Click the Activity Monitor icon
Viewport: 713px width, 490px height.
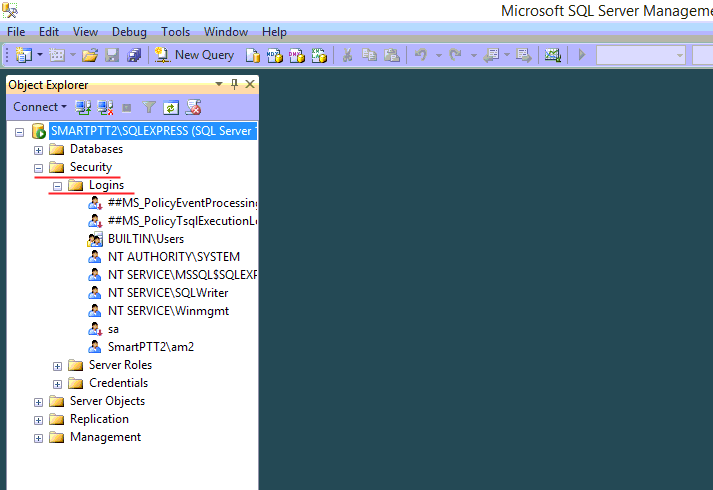(553, 55)
